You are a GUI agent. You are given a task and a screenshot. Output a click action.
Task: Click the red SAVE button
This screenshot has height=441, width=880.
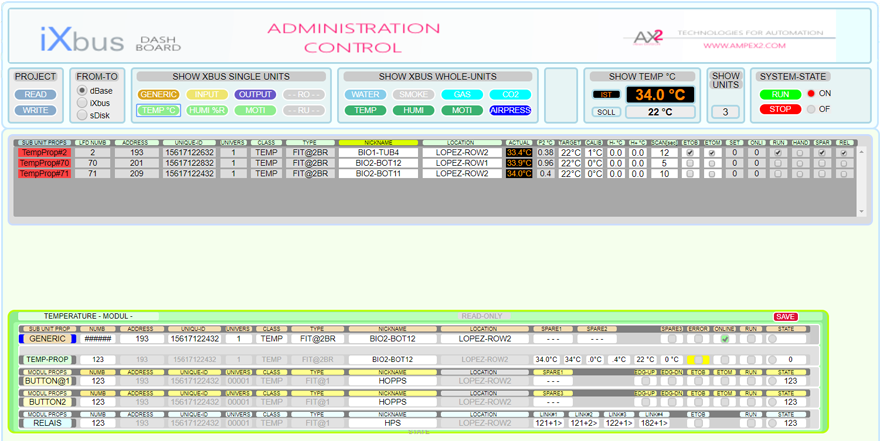pos(785,316)
